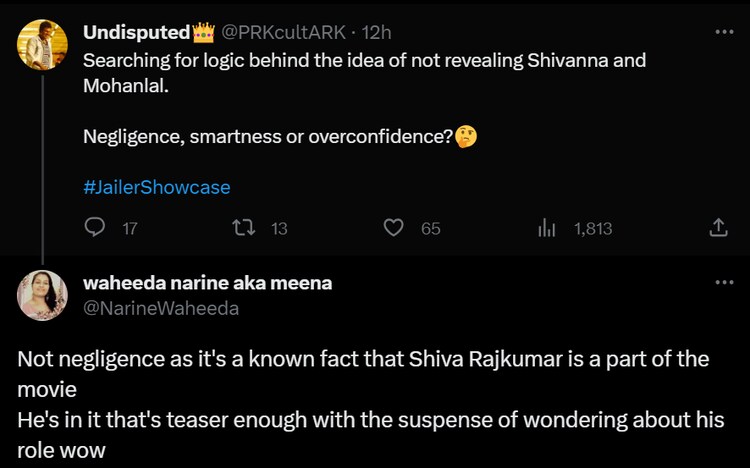Open Undisputed's profile picture
The height and width of the screenshot is (468, 750).
[x=42, y=44]
